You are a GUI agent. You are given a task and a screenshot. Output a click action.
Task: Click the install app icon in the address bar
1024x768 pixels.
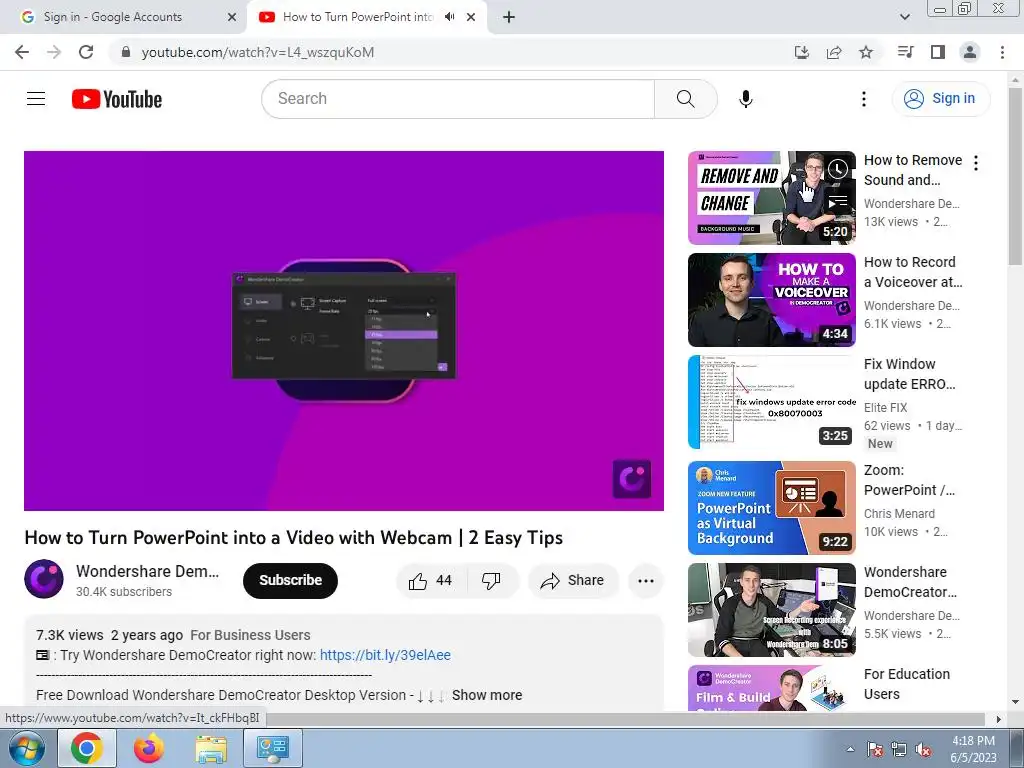coord(801,52)
